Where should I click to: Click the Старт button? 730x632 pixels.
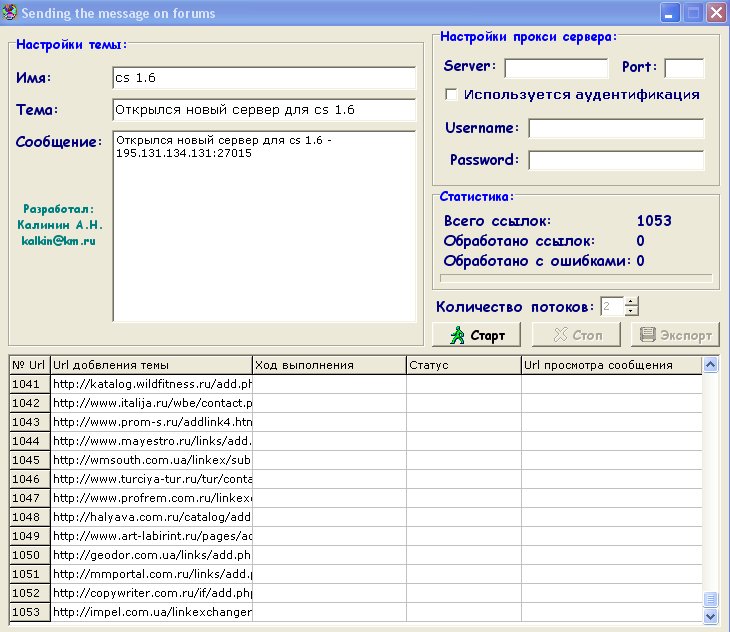[x=476, y=335]
